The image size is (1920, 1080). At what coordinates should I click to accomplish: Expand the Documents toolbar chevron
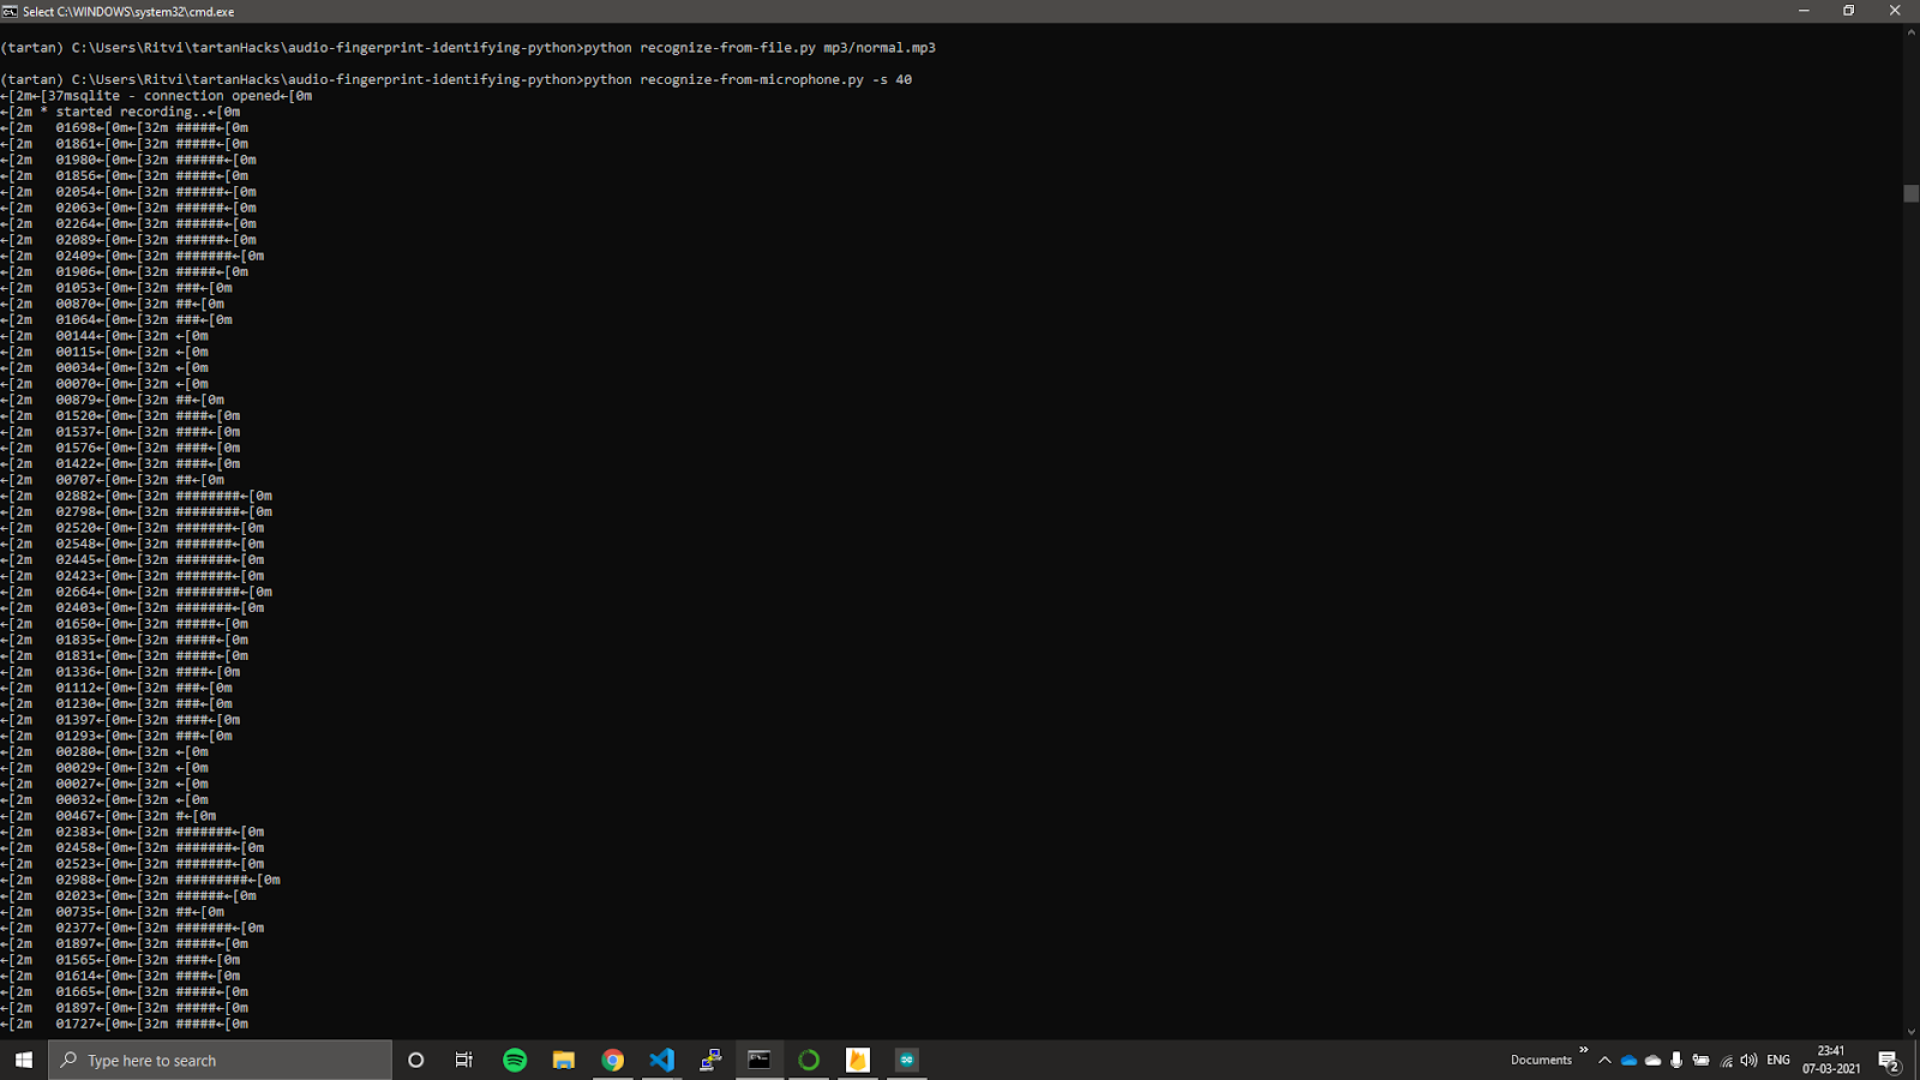pyautogui.click(x=1583, y=1050)
